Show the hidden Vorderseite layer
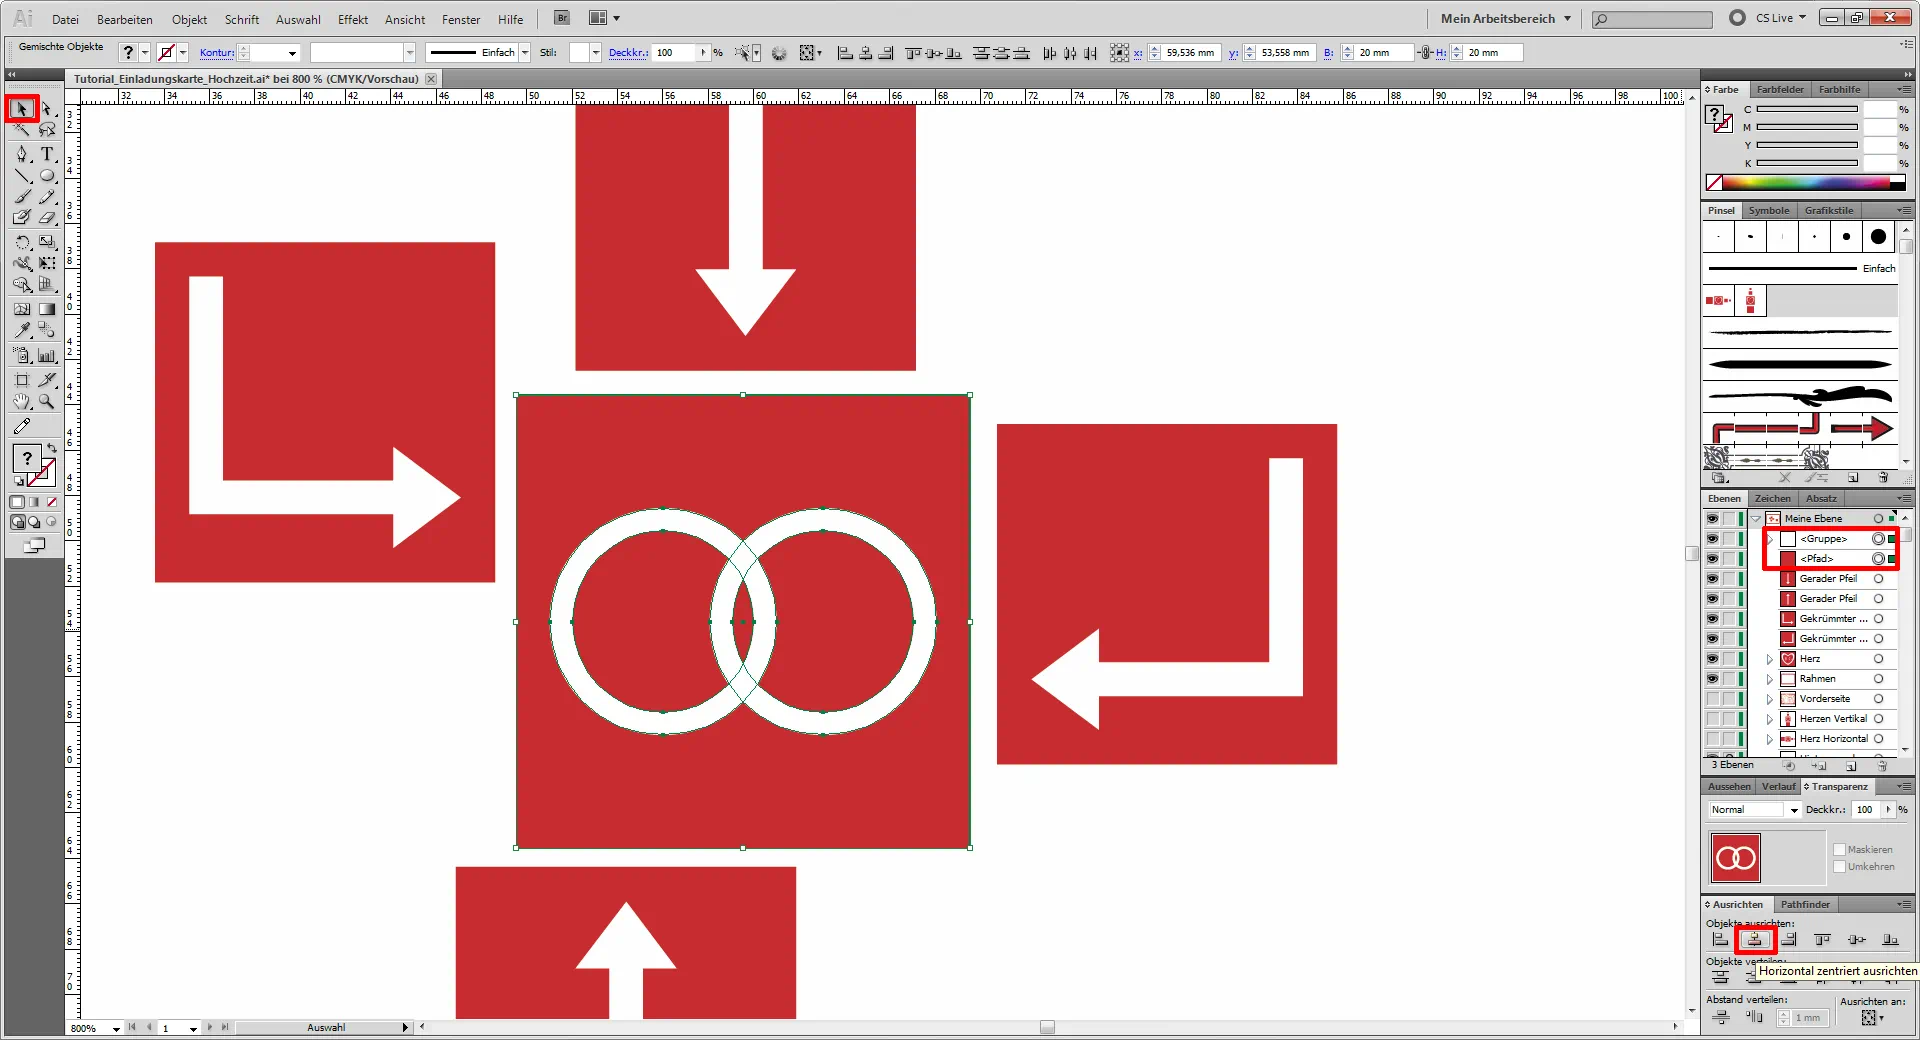The image size is (1920, 1040). tap(1712, 699)
